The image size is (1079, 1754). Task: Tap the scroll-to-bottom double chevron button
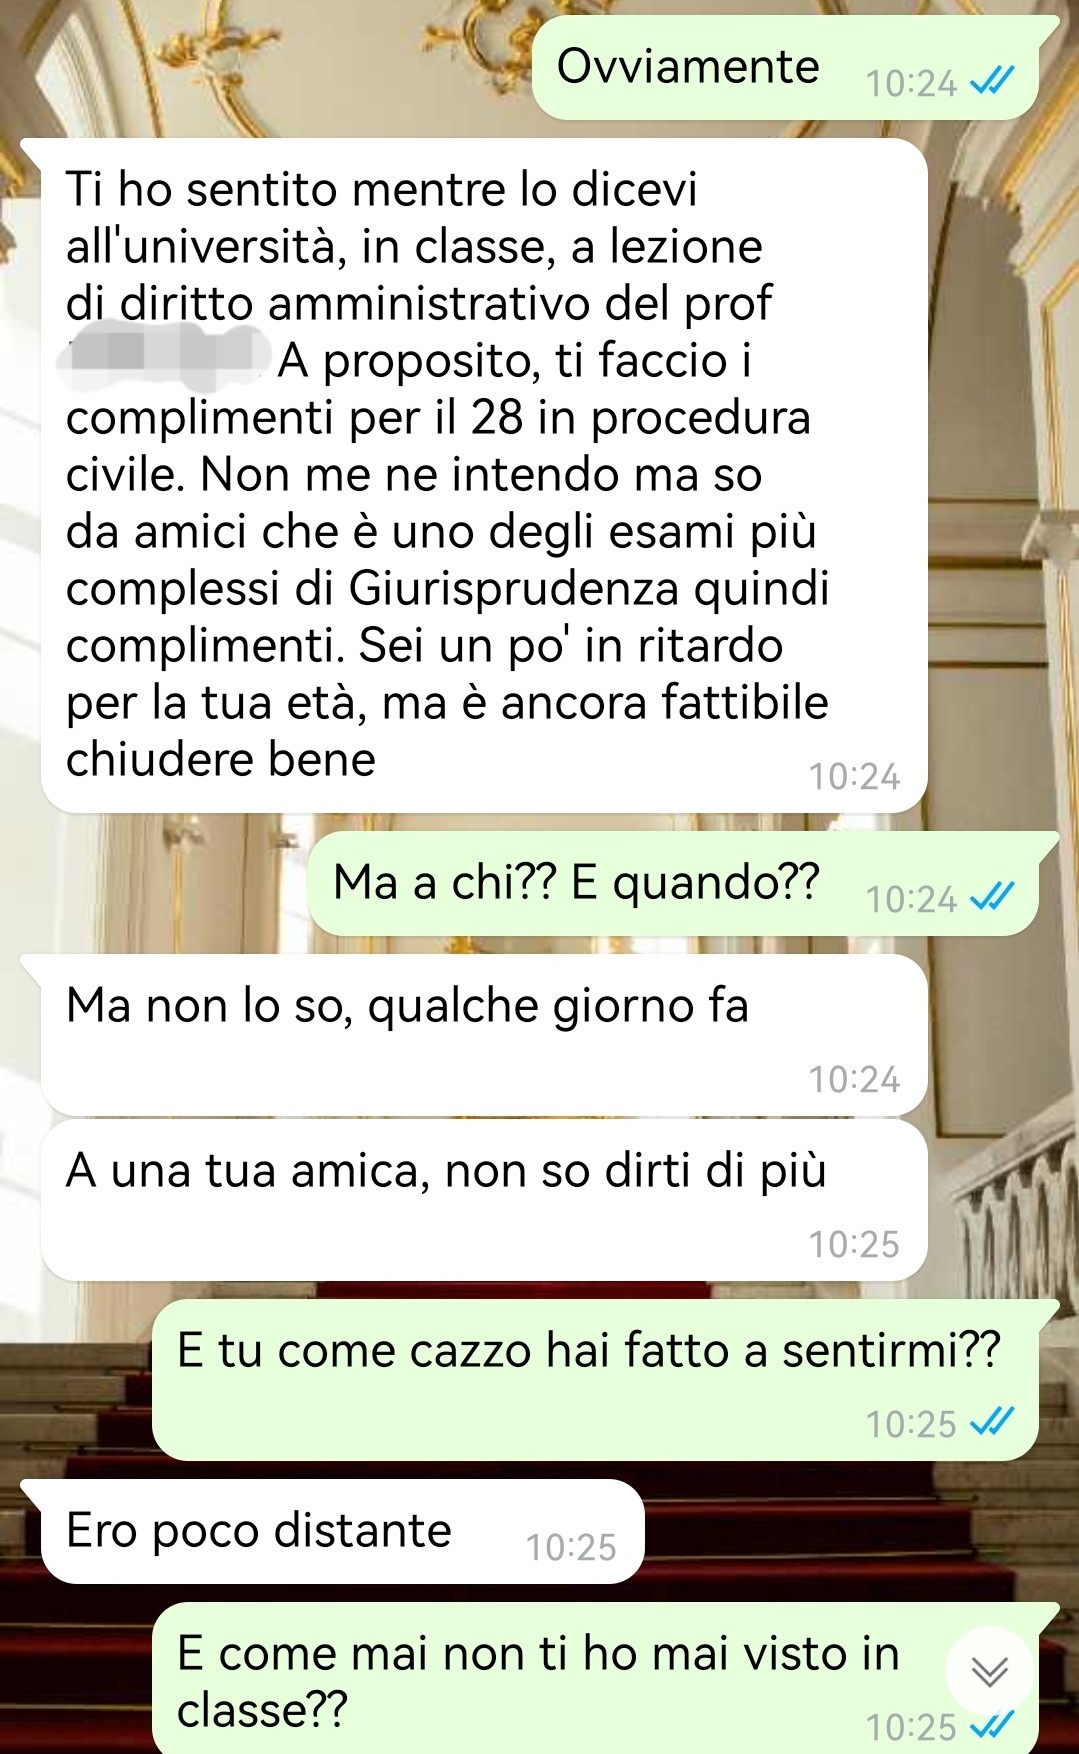989,1670
